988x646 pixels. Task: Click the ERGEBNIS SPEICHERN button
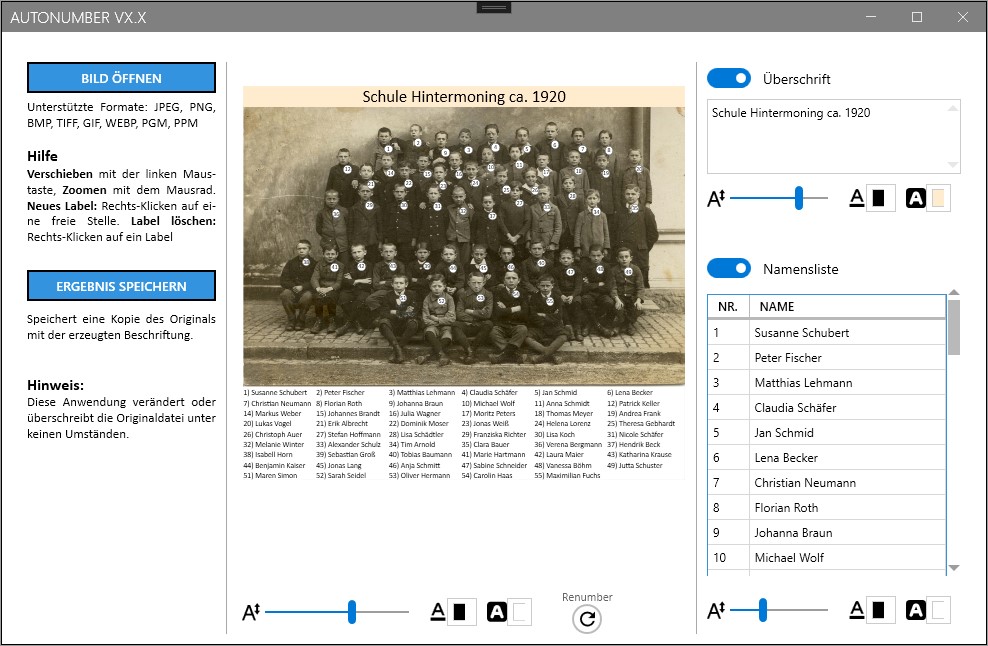pos(121,286)
